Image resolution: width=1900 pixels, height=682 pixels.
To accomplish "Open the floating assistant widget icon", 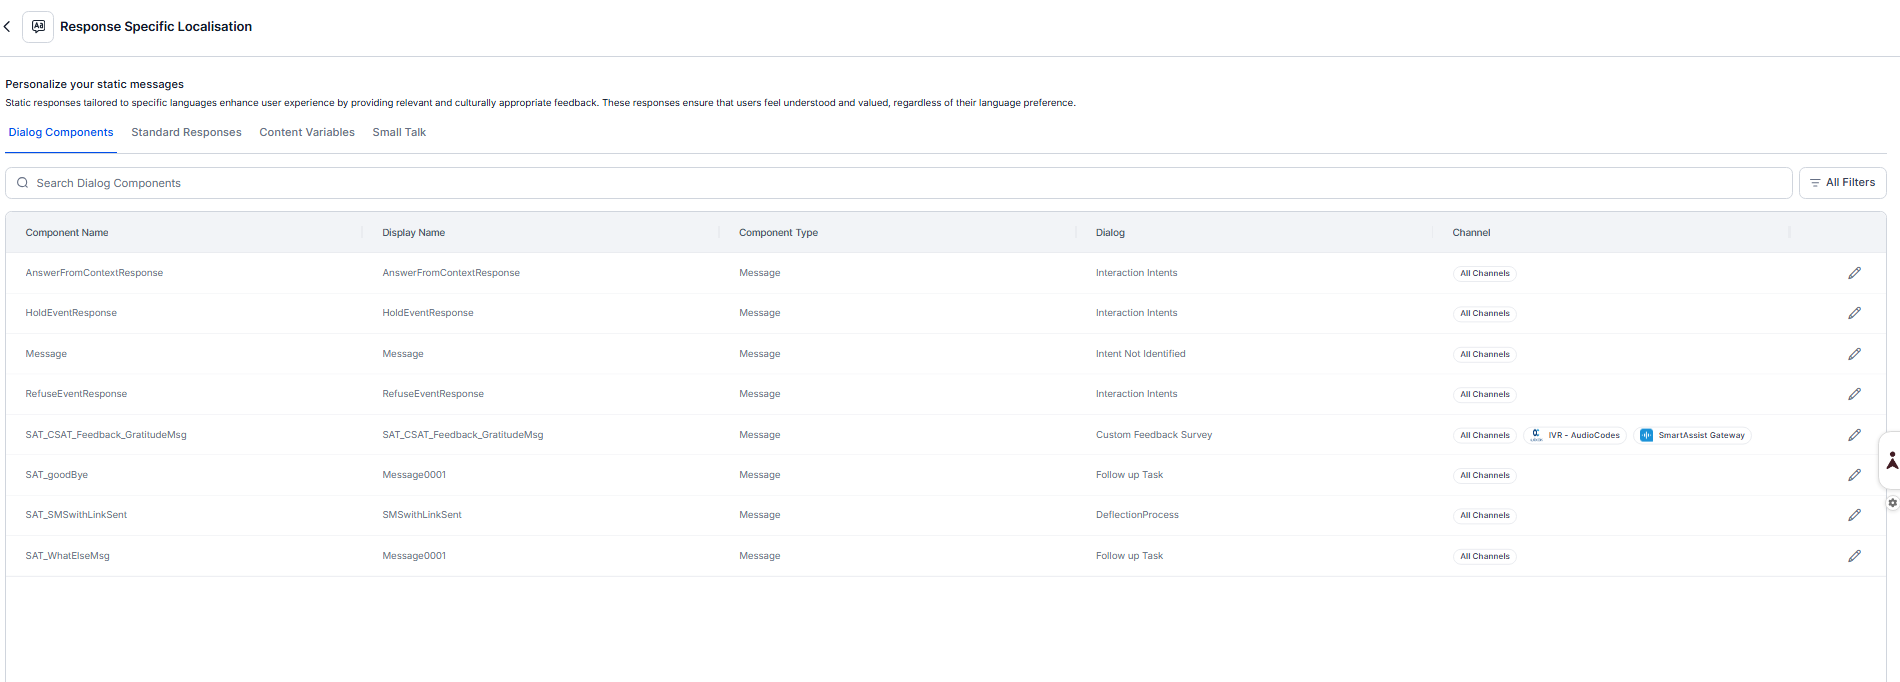I will tap(1891, 461).
